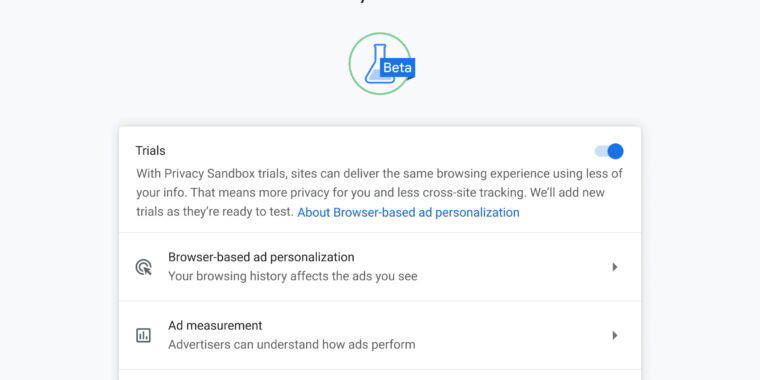The width and height of the screenshot is (760, 380).
Task: Click 'Advertisers can understand how ads perform' subtitle
Action: tap(292, 345)
